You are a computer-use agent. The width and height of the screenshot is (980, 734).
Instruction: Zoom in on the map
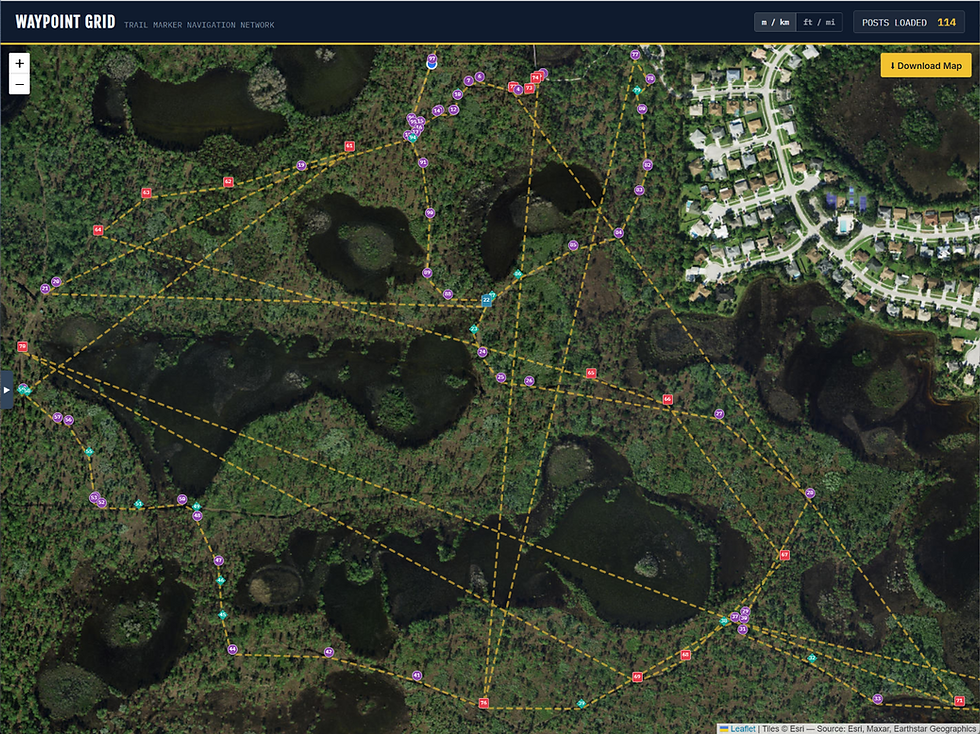(x=19, y=63)
